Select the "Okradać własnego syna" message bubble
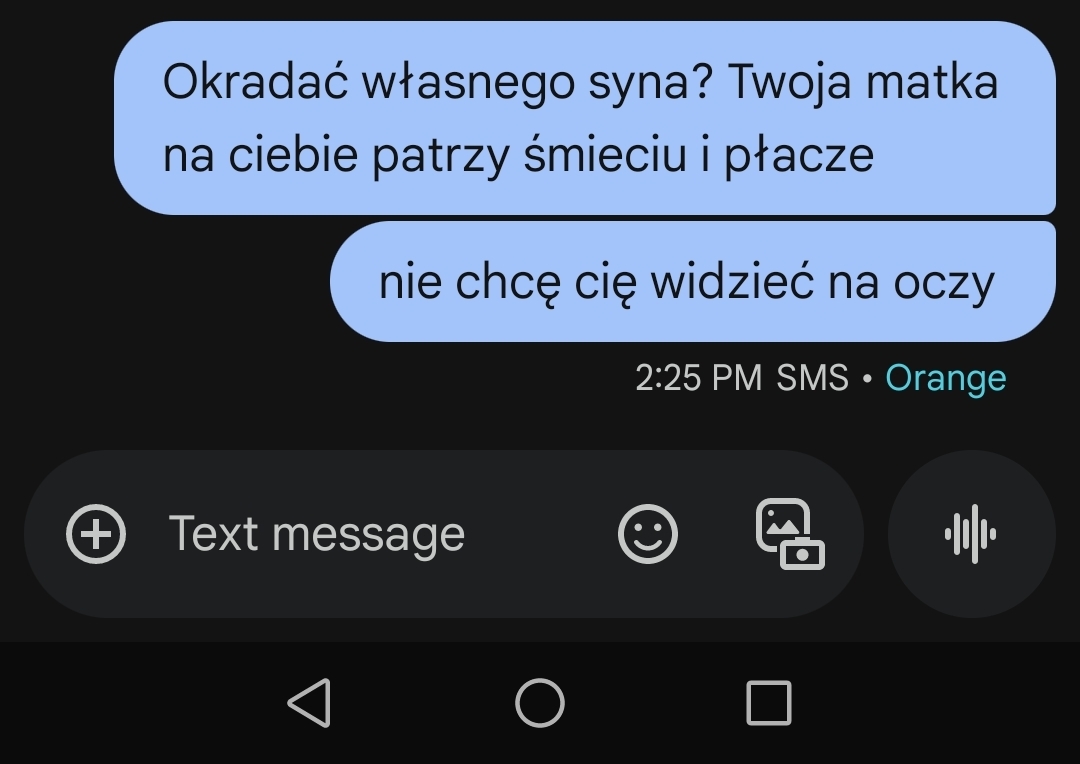 [x=585, y=118]
